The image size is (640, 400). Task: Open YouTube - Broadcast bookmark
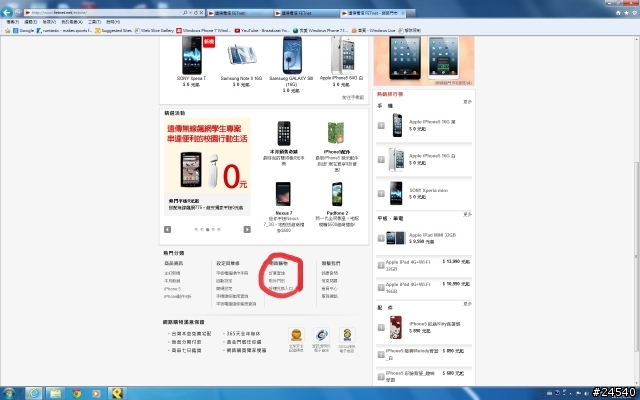pos(262,31)
